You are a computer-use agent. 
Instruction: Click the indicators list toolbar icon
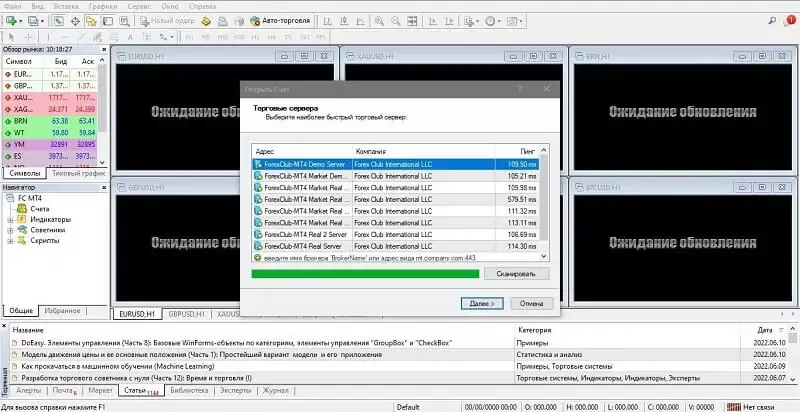tap(468, 21)
